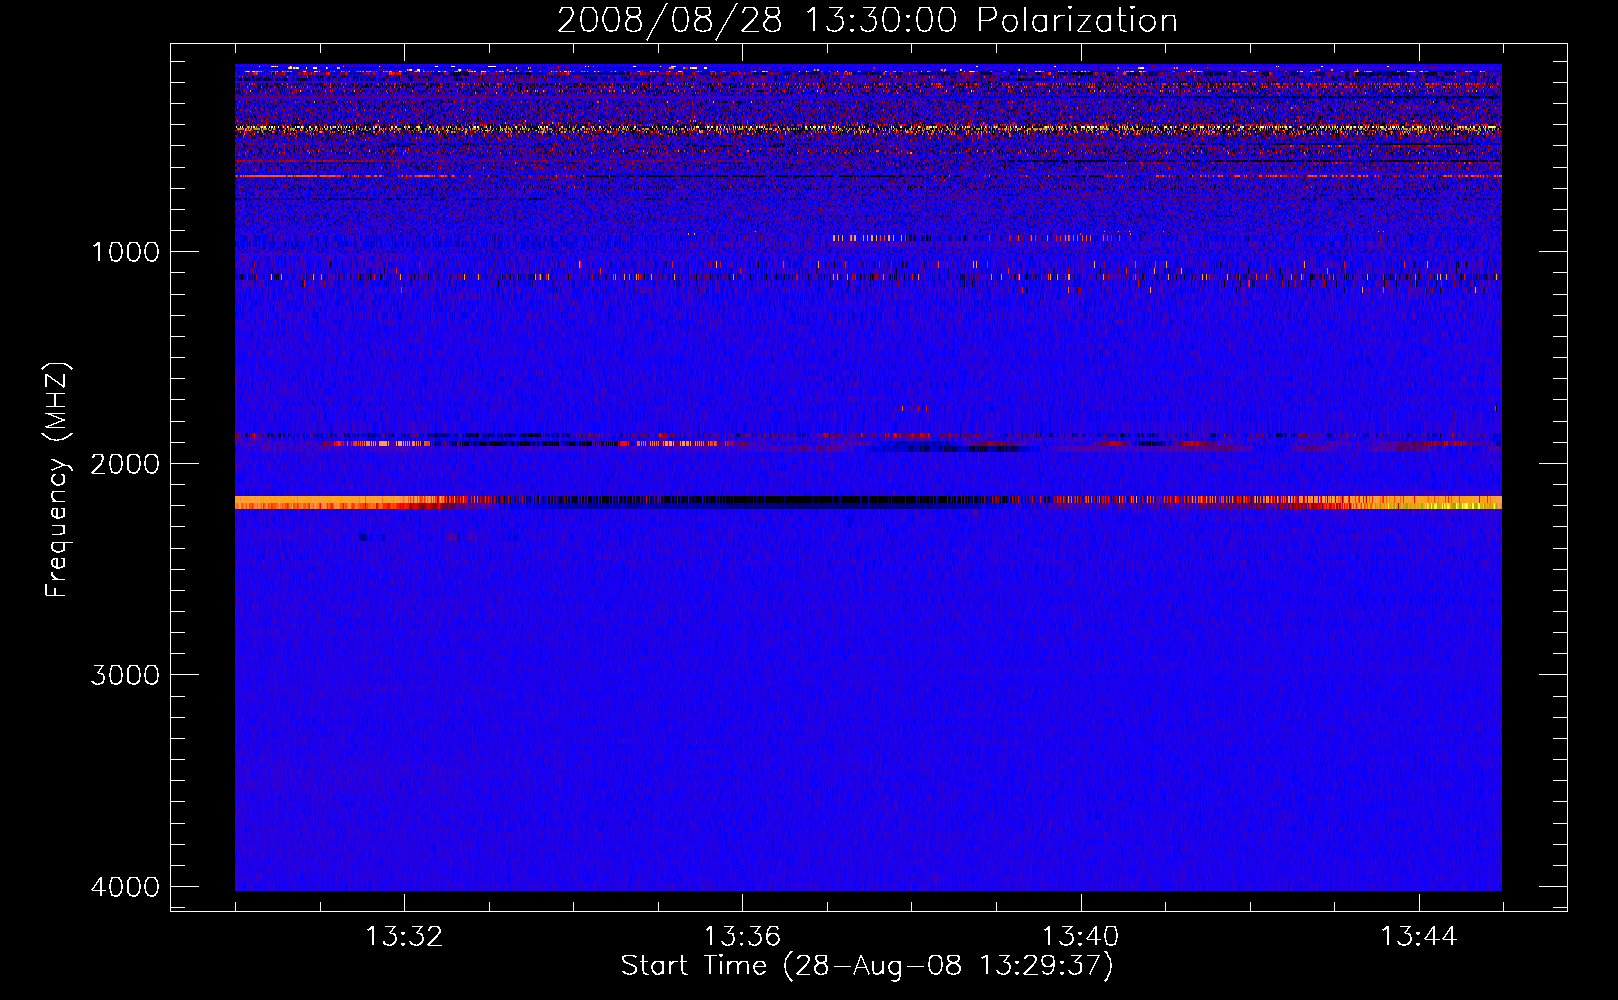Click the 1000 frequency tick label
The width and height of the screenshot is (1618, 1000).
point(126,251)
